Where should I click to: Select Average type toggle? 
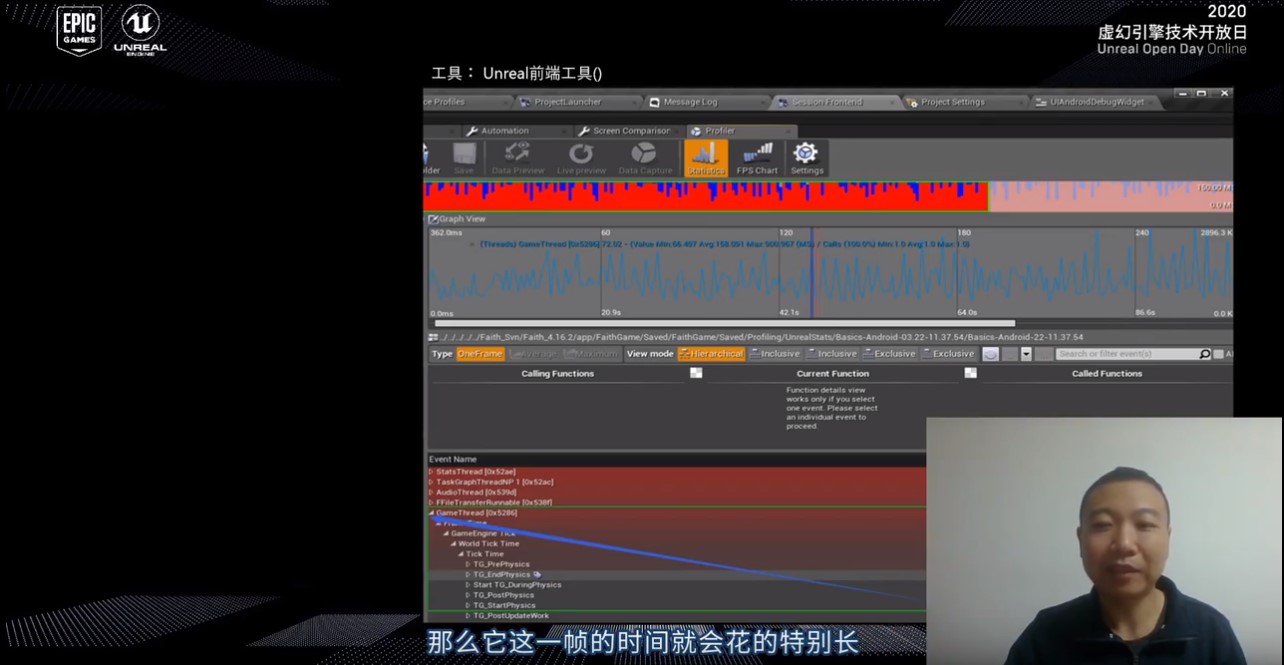tap(533, 354)
